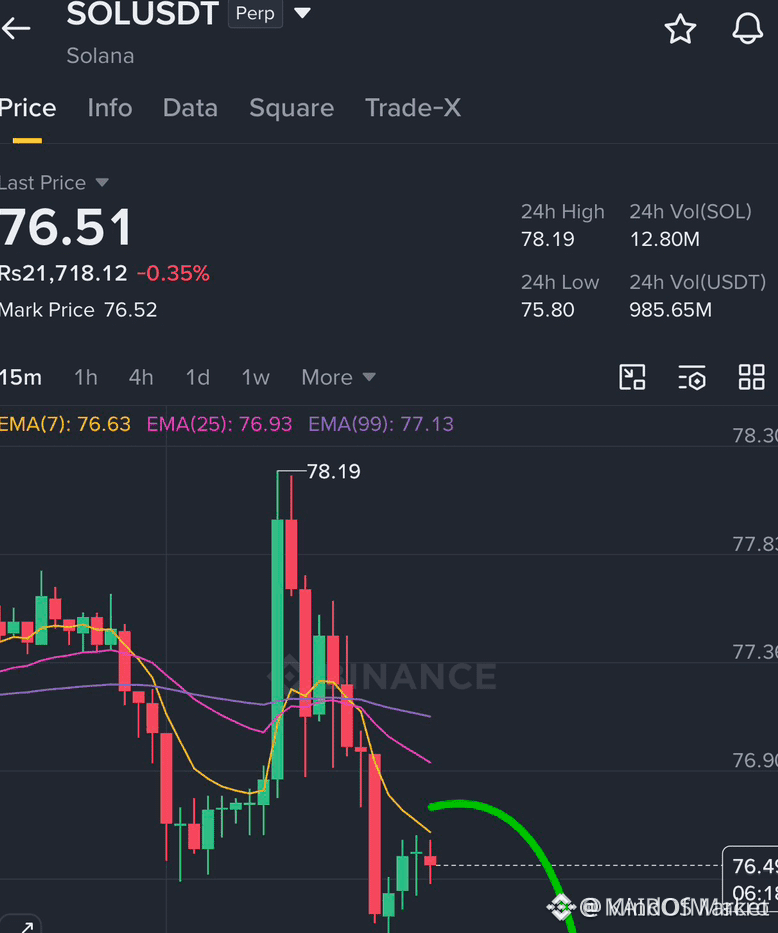This screenshot has height=933, width=778.
Task: Select the 1d timeframe
Action: click(x=197, y=377)
